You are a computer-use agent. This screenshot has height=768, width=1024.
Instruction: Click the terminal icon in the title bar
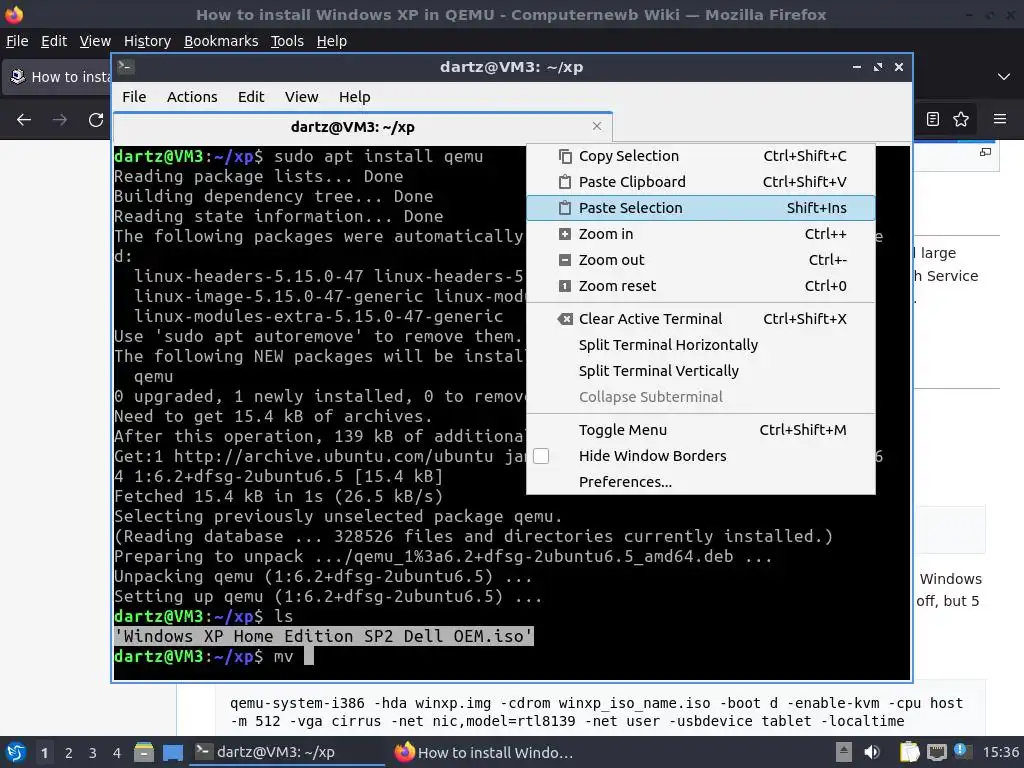[x=125, y=67]
